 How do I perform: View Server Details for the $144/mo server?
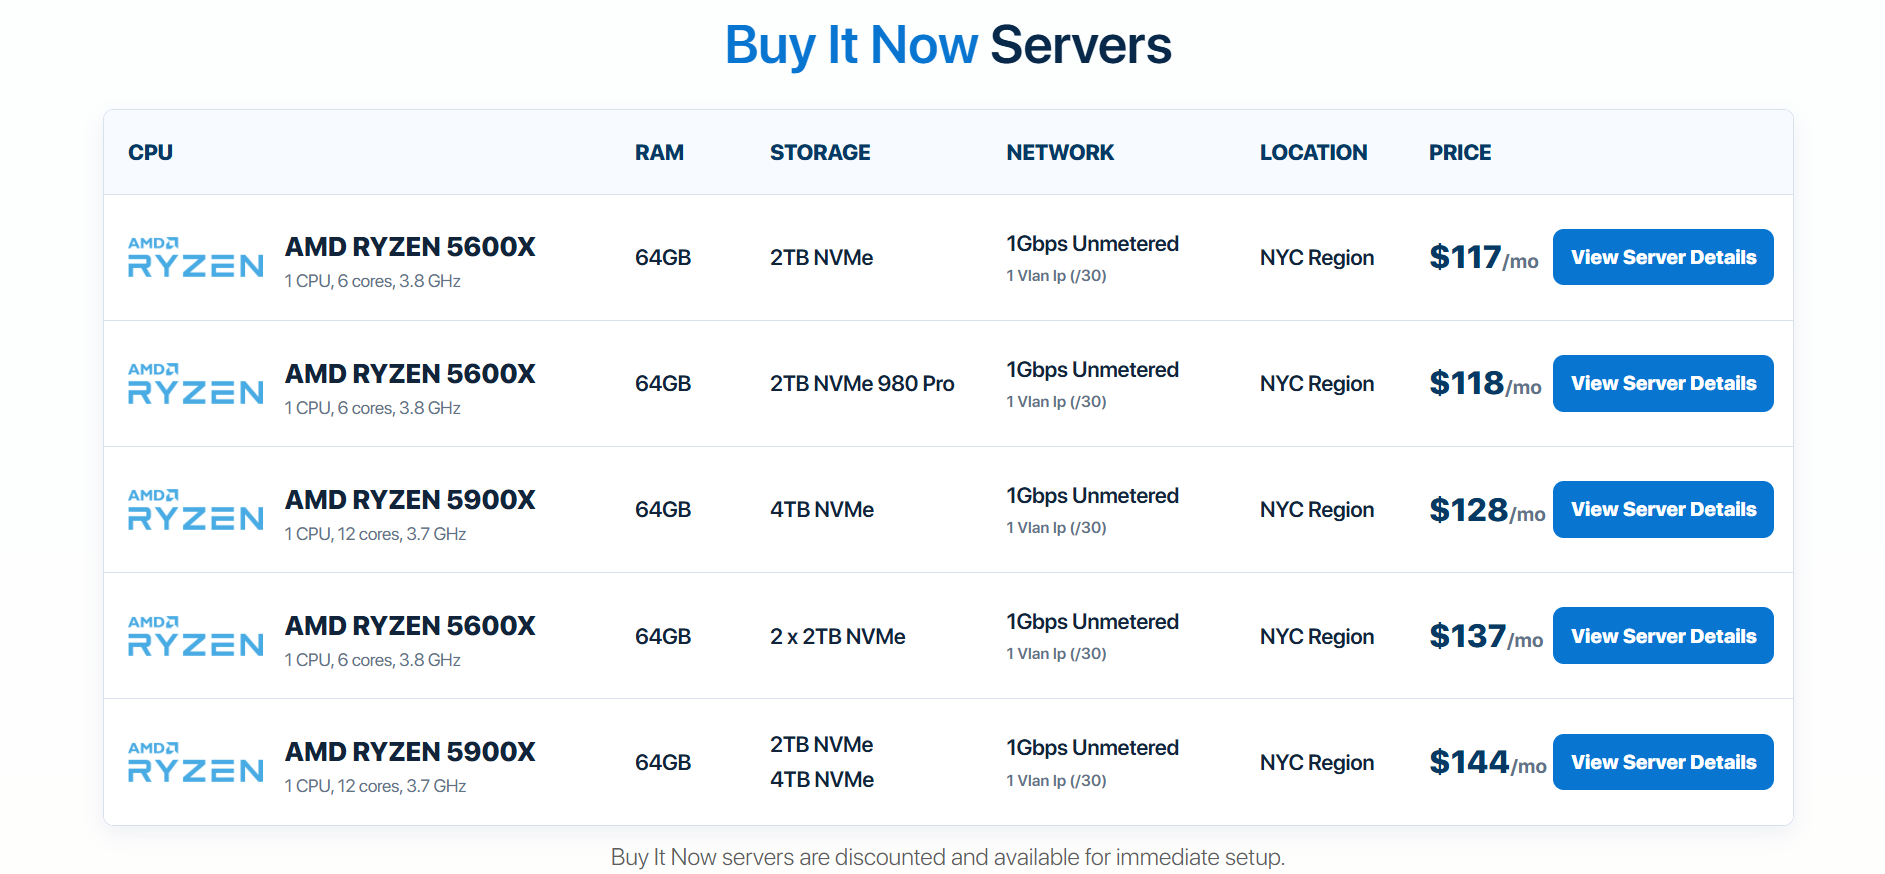point(1663,762)
